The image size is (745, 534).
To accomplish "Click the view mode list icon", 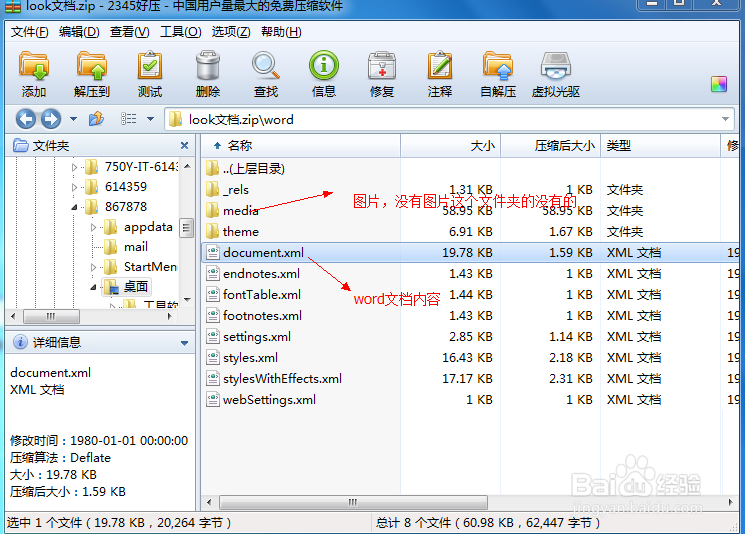I will (128, 118).
